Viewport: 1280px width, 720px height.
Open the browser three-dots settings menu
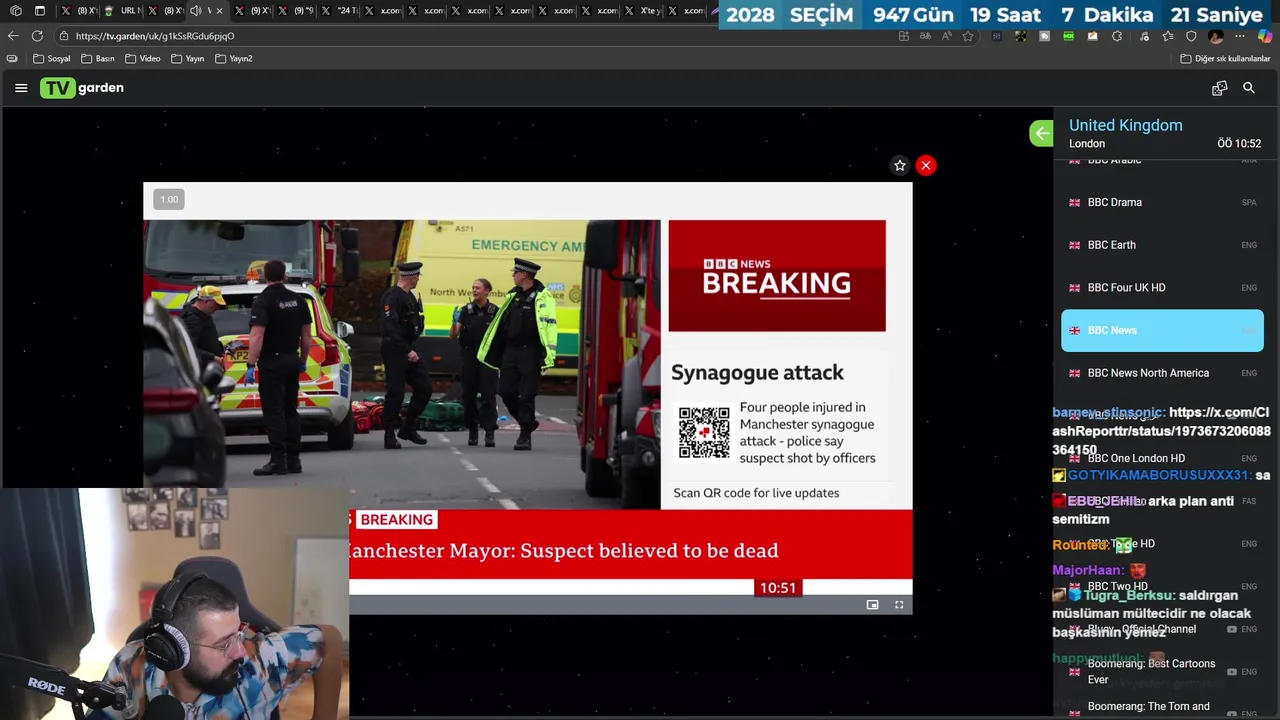(1240, 36)
